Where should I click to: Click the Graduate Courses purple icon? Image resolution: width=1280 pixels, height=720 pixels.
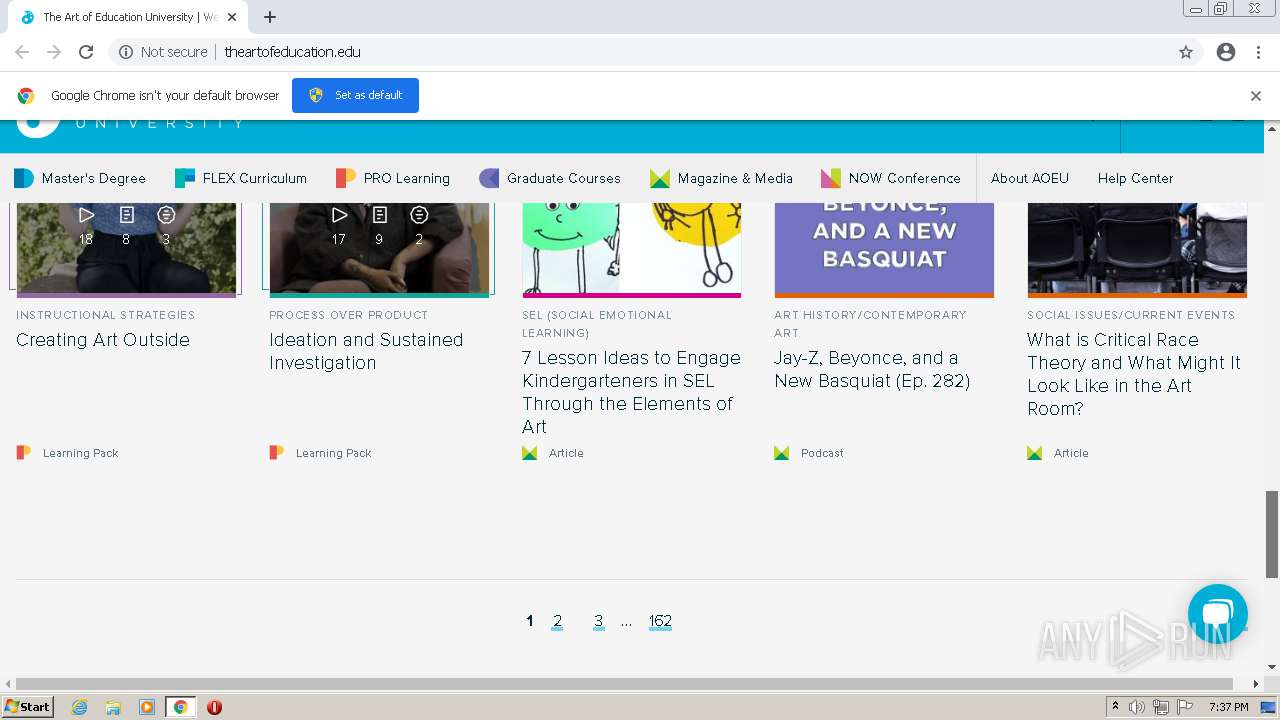(x=489, y=178)
